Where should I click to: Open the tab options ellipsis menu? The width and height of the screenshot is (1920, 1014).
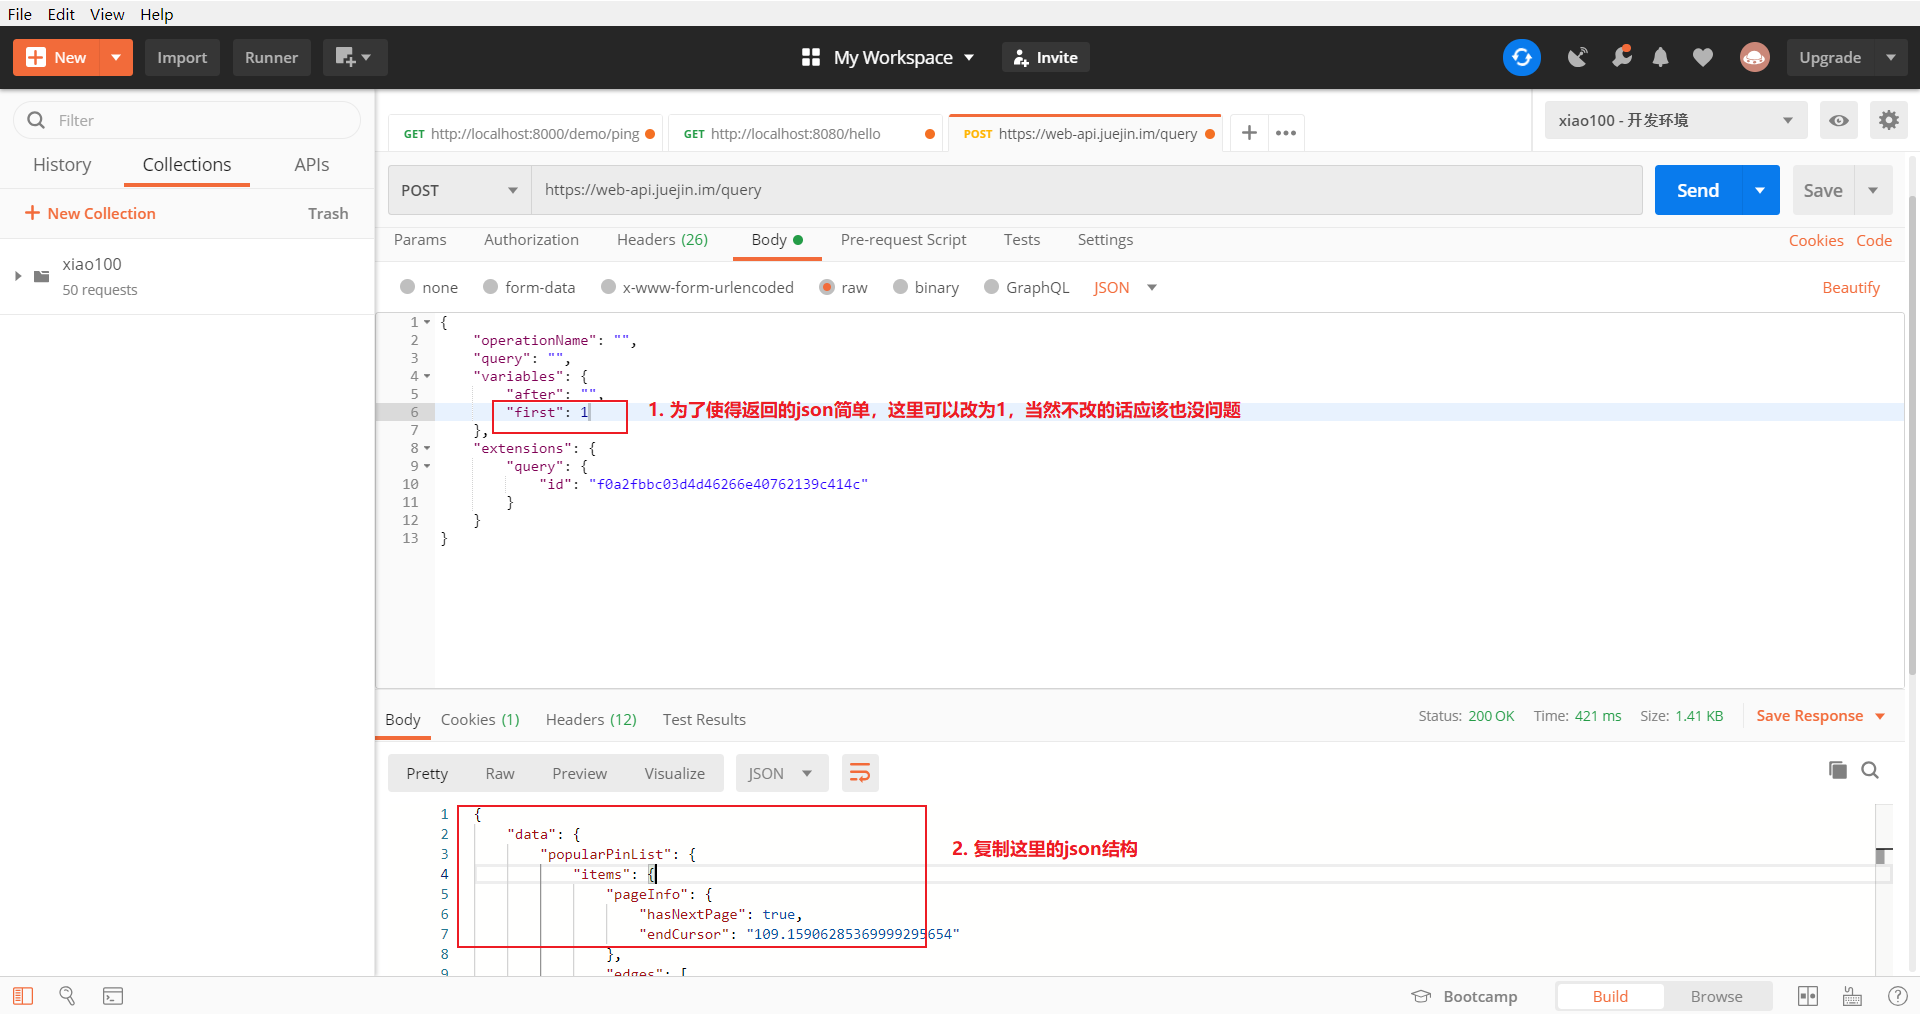1286,133
